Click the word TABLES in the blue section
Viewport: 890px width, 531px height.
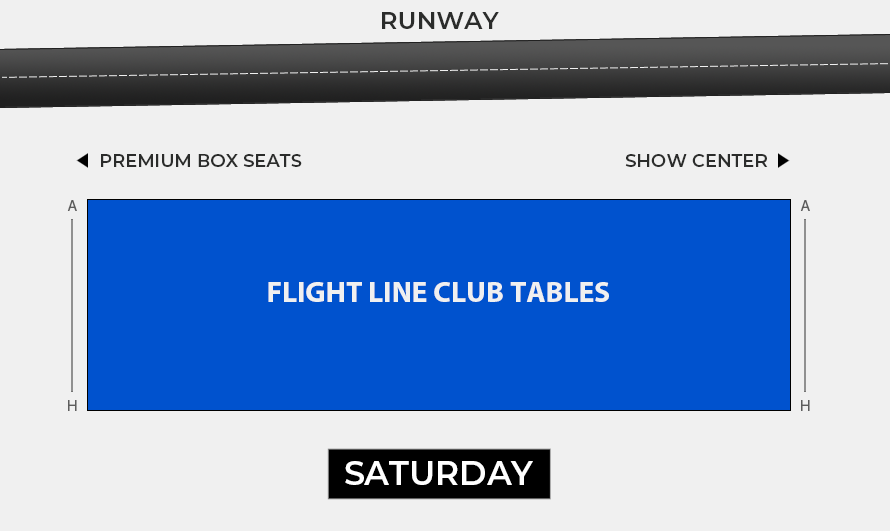click(560, 292)
